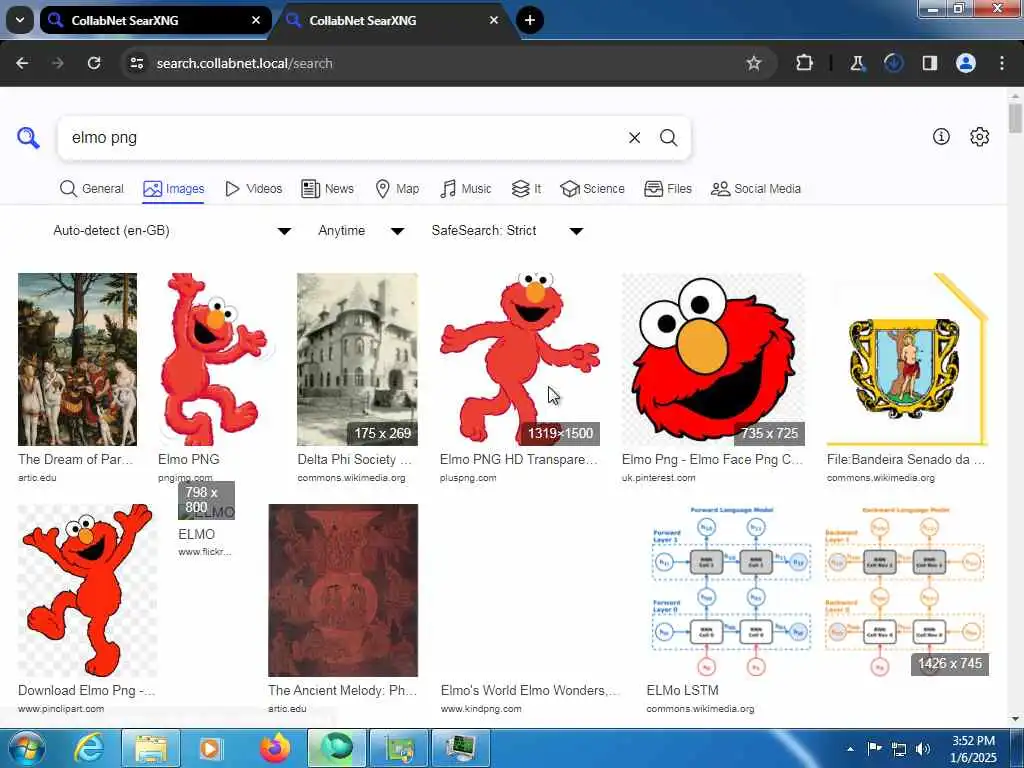
Task: Switch to the first CollabNet SearXNG tab
Action: coord(155,20)
